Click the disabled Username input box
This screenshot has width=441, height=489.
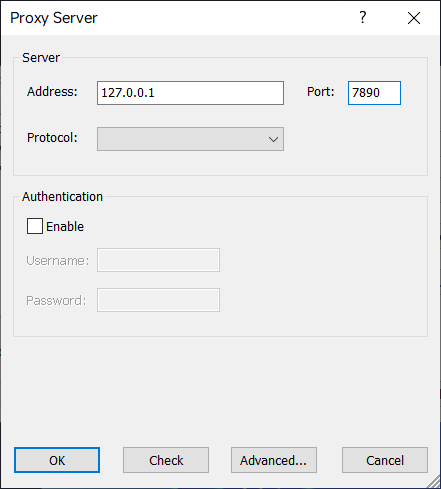(158, 260)
